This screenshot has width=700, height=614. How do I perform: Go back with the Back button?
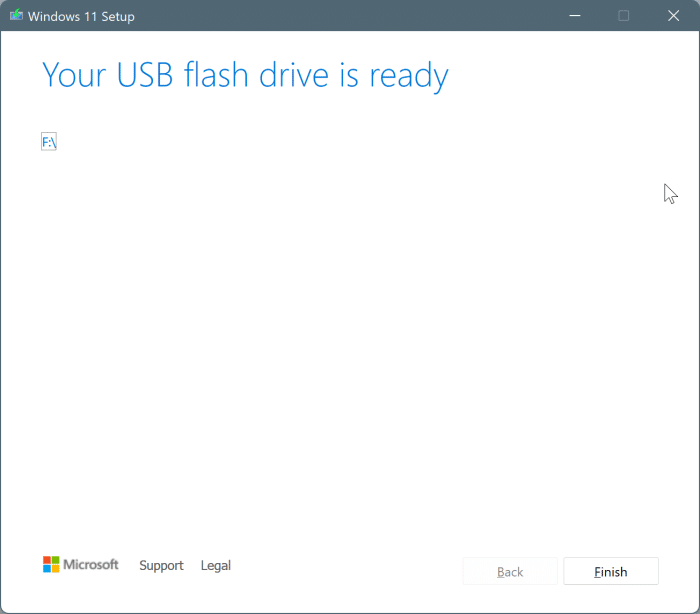510,571
